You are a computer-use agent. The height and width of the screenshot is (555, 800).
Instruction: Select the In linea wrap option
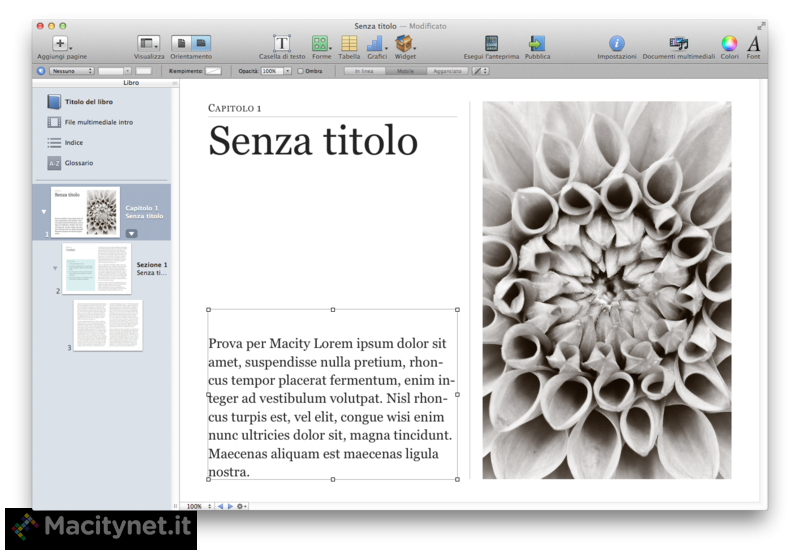(364, 71)
